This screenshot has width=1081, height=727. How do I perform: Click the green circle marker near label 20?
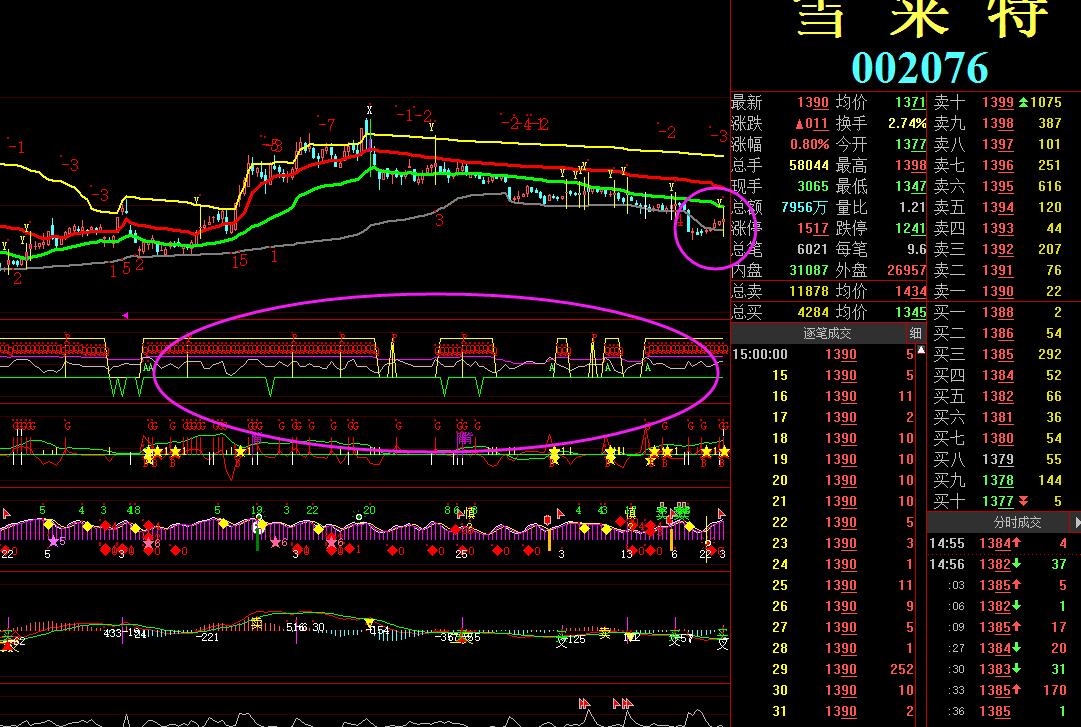(x=358, y=516)
